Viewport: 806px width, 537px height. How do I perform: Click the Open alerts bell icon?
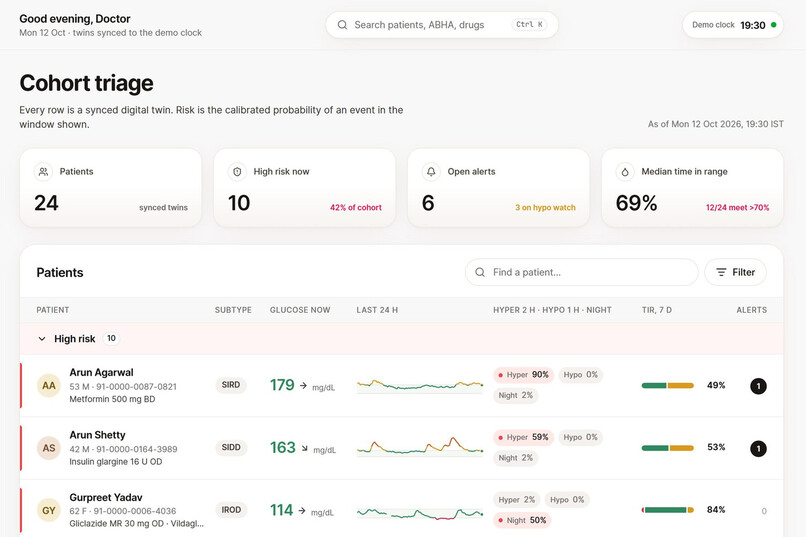pyautogui.click(x=431, y=172)
